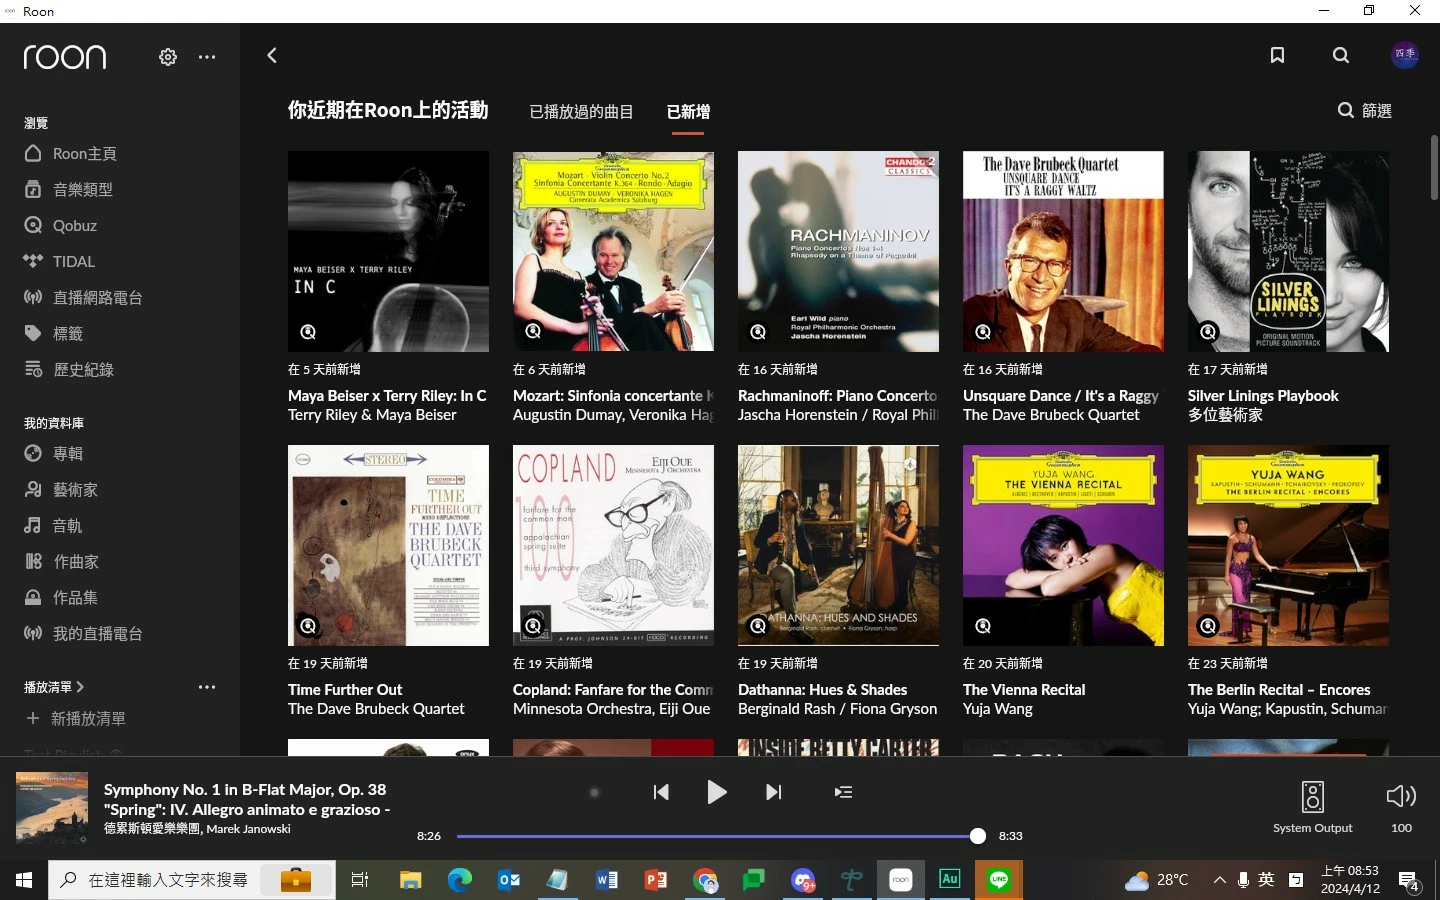
Task: Click the main content vertical scrollbar
Action: [1434, 167]
